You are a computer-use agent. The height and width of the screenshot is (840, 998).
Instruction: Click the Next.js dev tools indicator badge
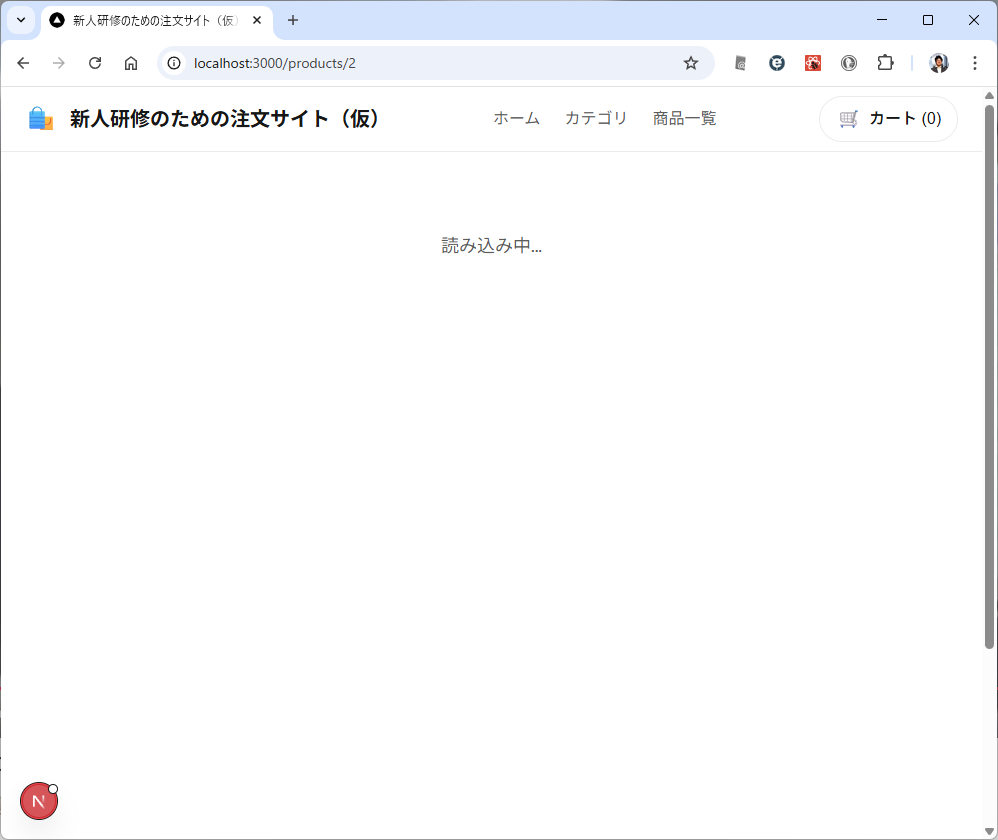(38, 801)
